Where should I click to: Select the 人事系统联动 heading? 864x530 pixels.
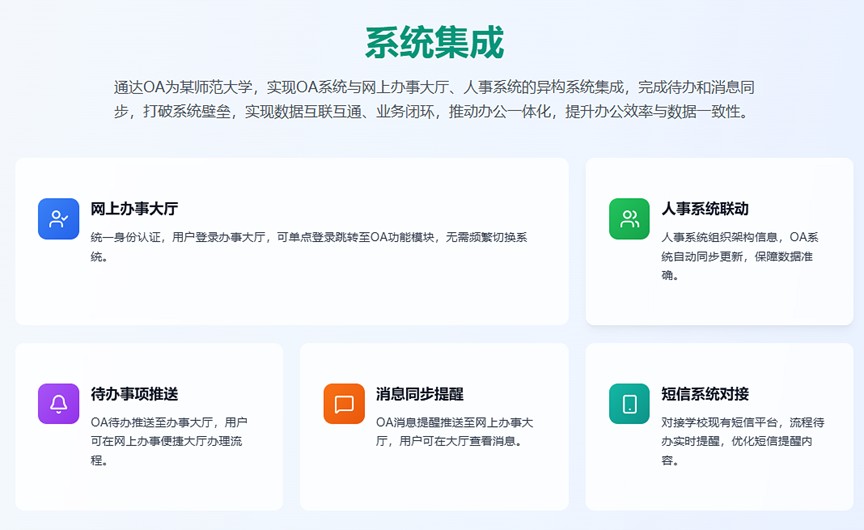point(705,209)
